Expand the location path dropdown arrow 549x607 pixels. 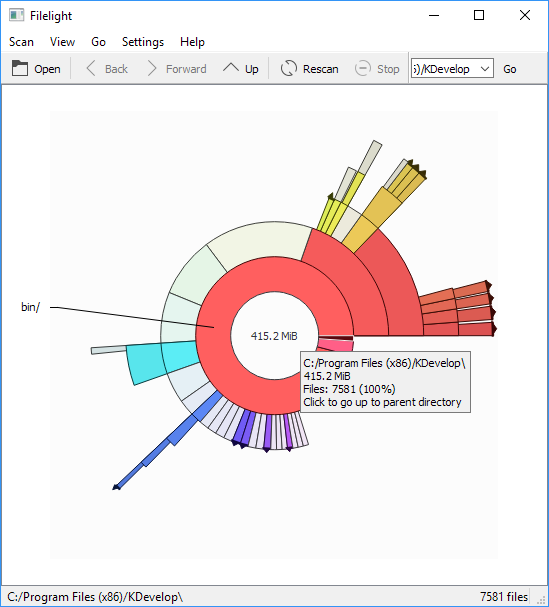485,69
